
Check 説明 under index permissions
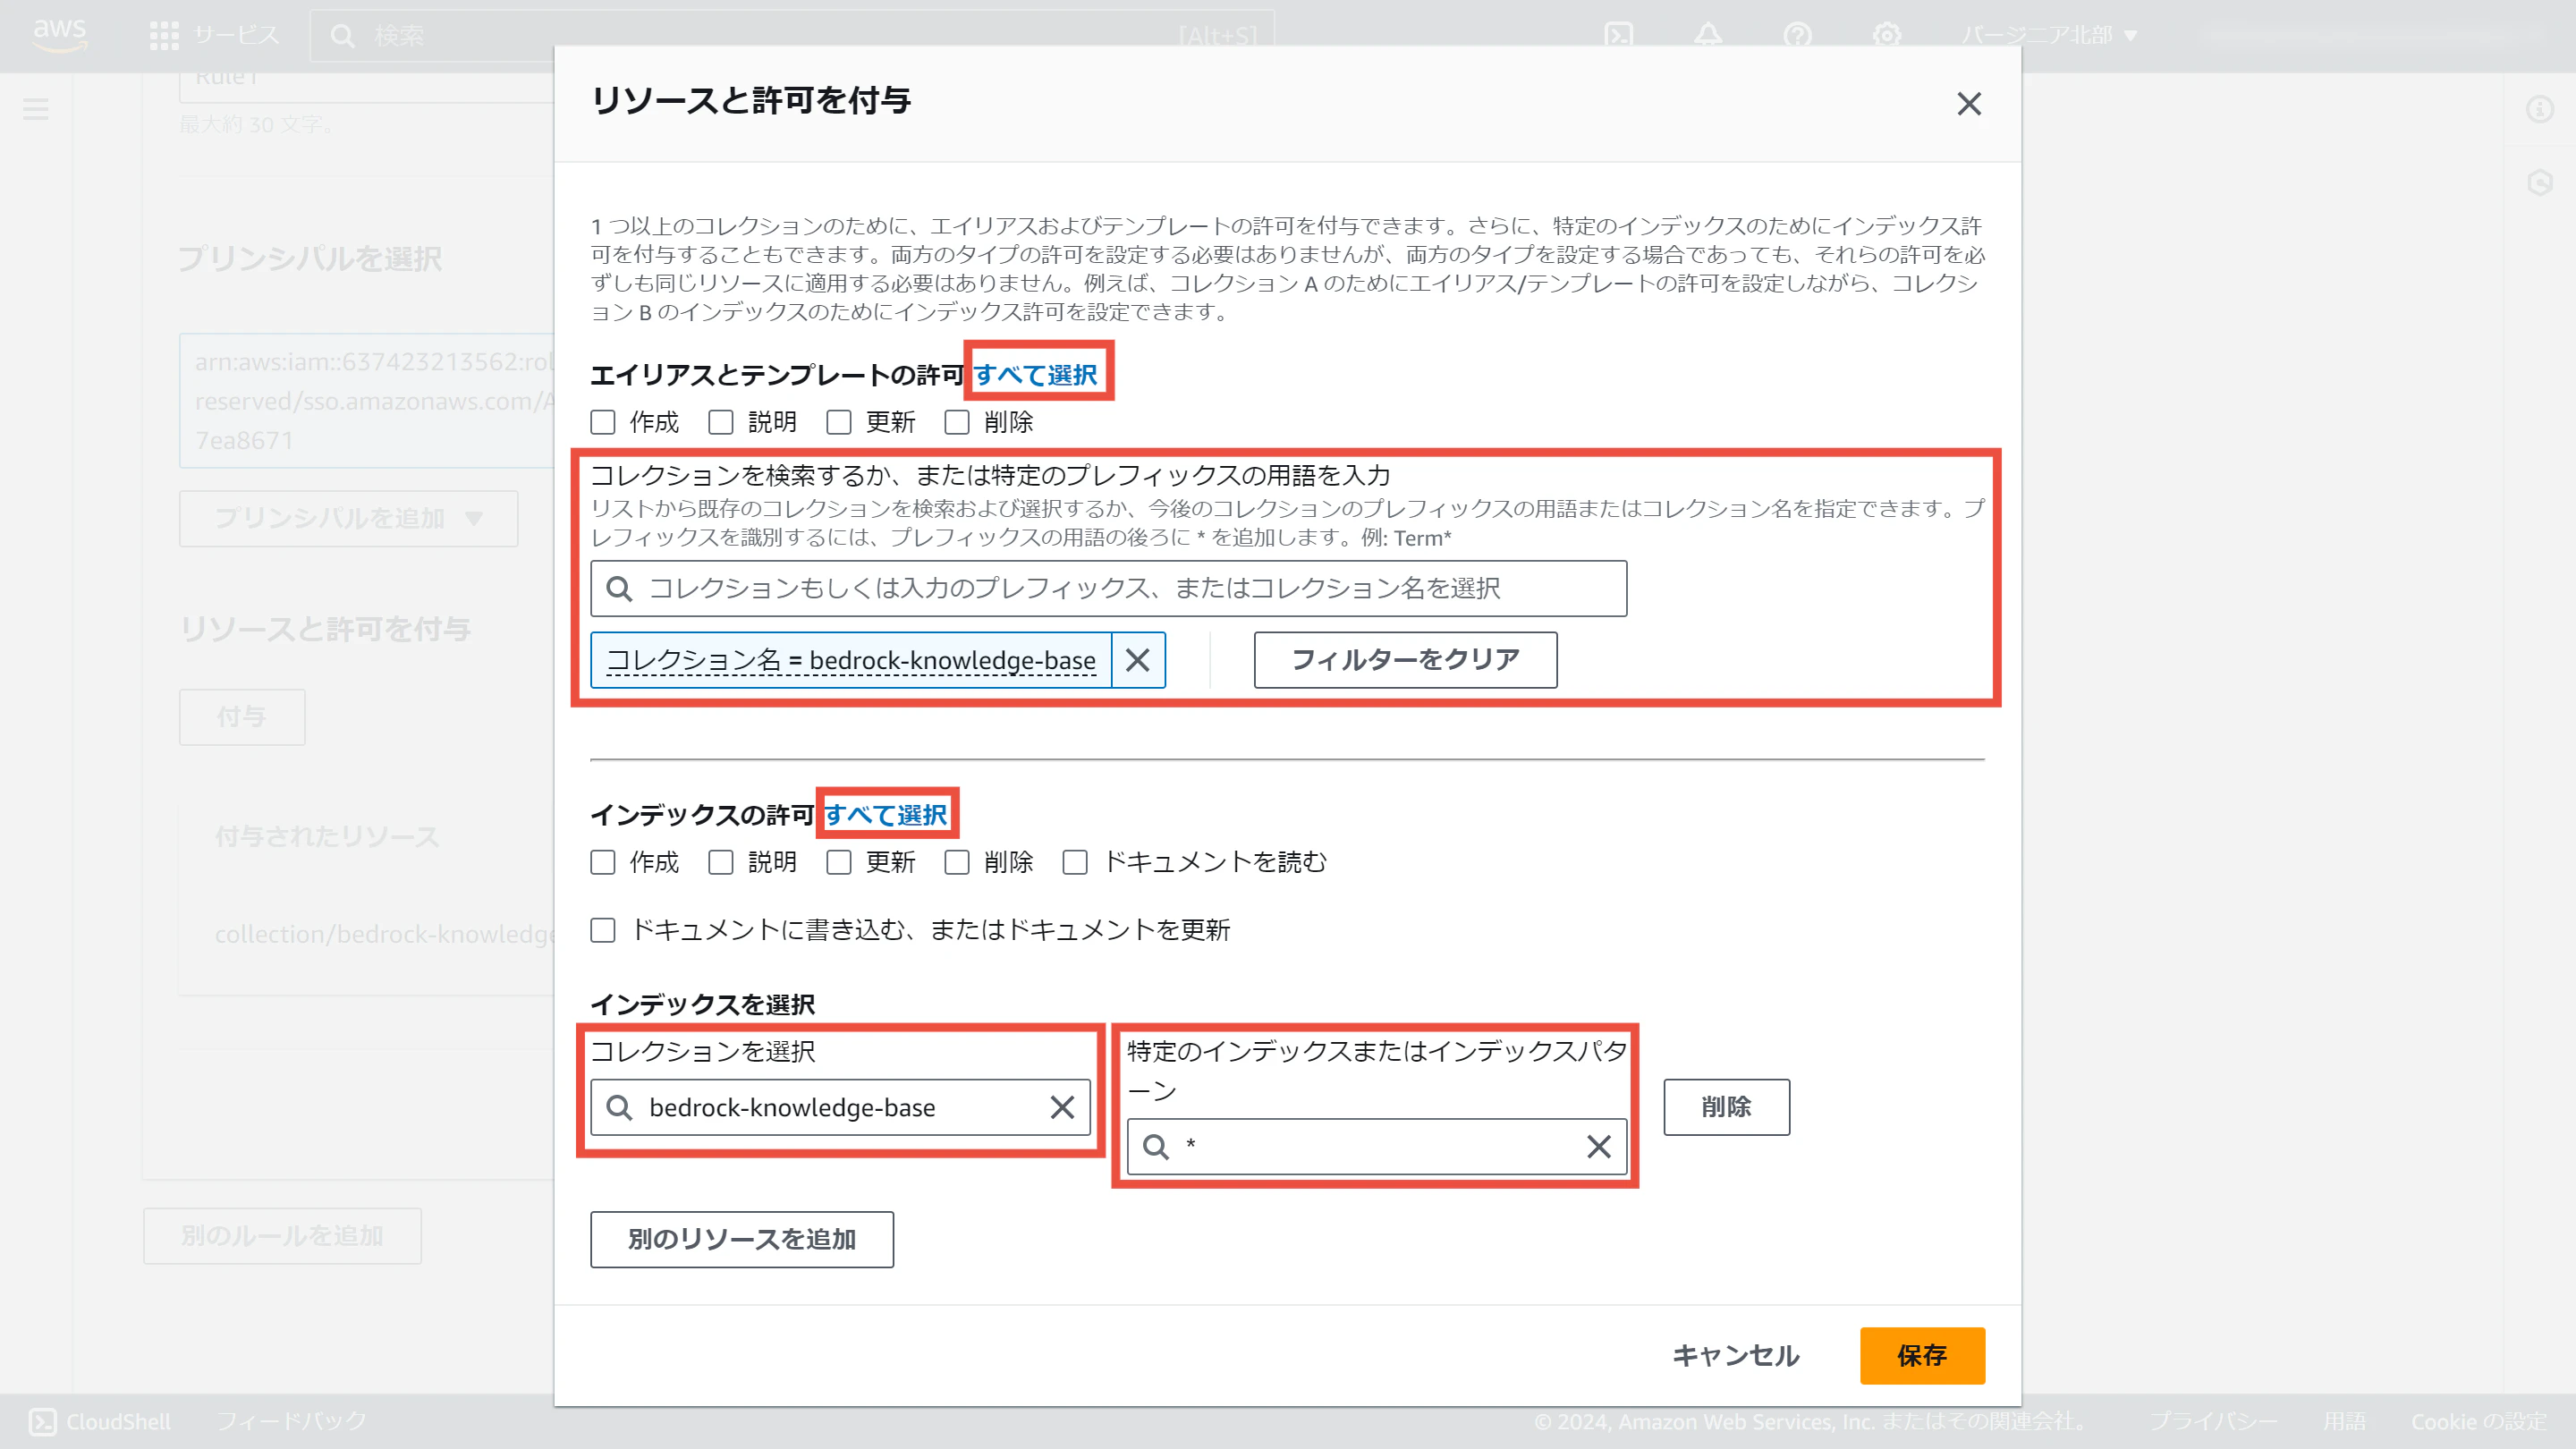click(x=720, y=862)
